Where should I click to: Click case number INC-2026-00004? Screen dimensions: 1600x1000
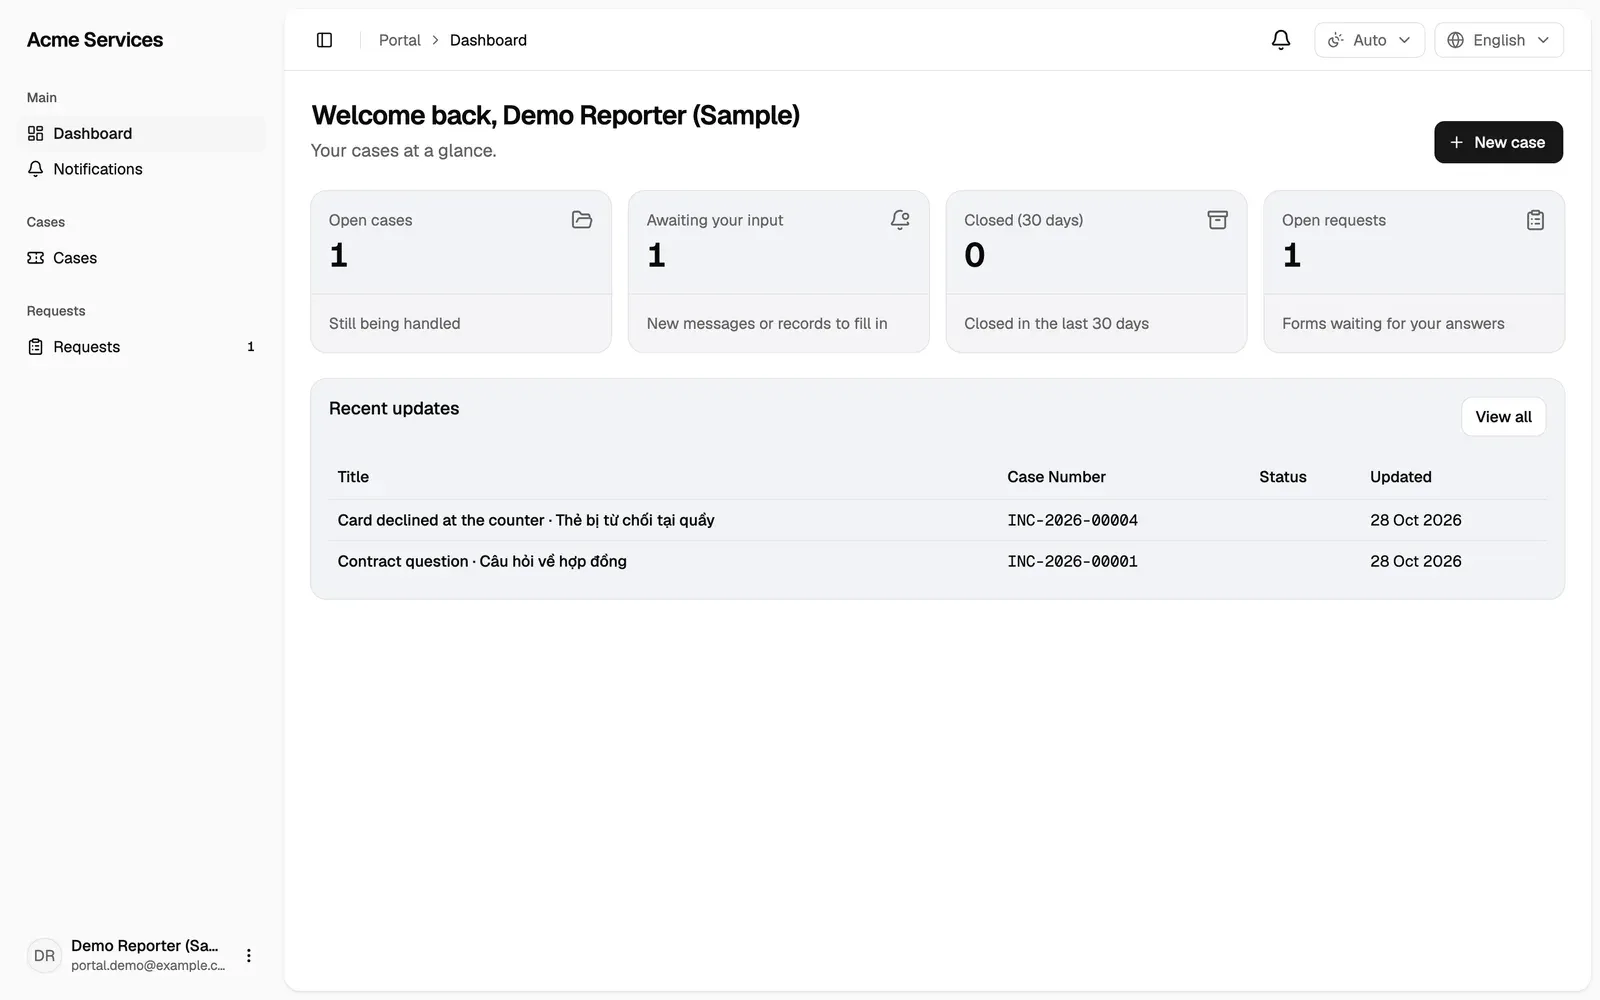(1072, 520)
